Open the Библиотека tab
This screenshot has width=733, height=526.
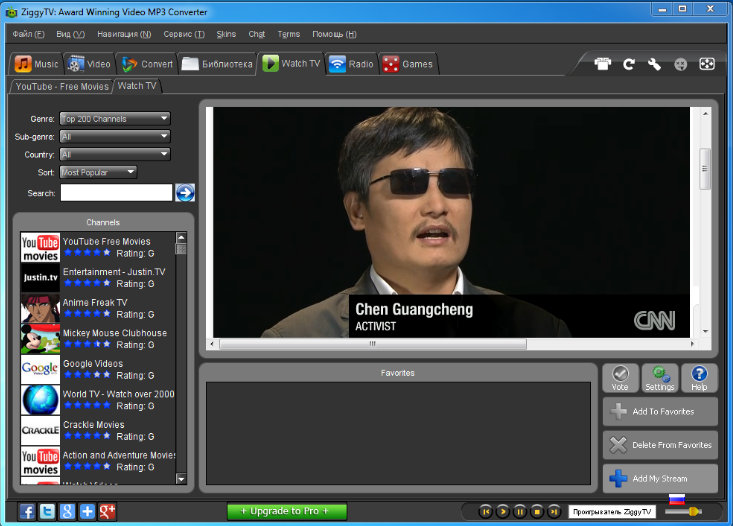217,64
